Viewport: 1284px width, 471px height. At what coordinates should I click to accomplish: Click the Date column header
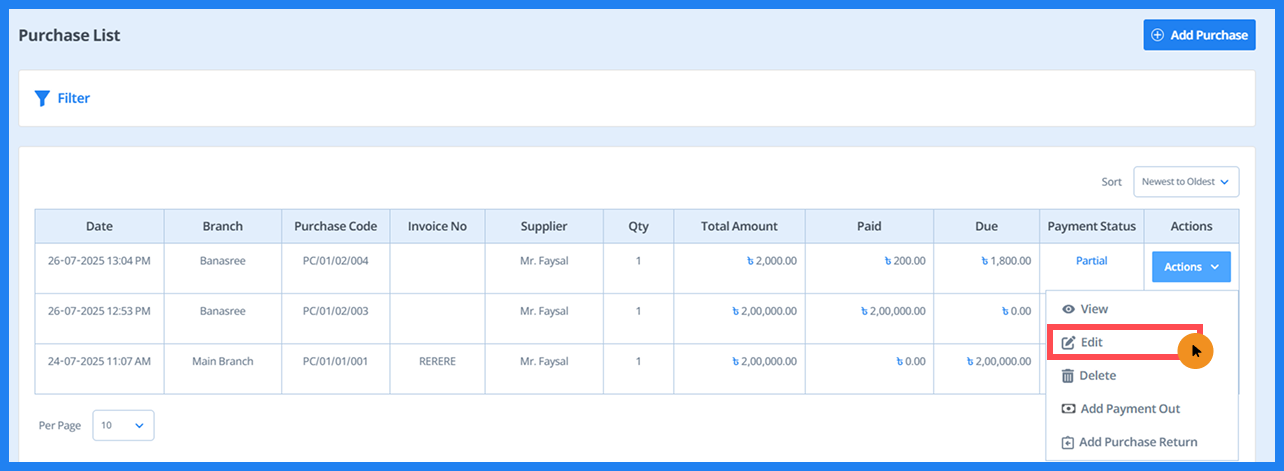tap(99, 226)
